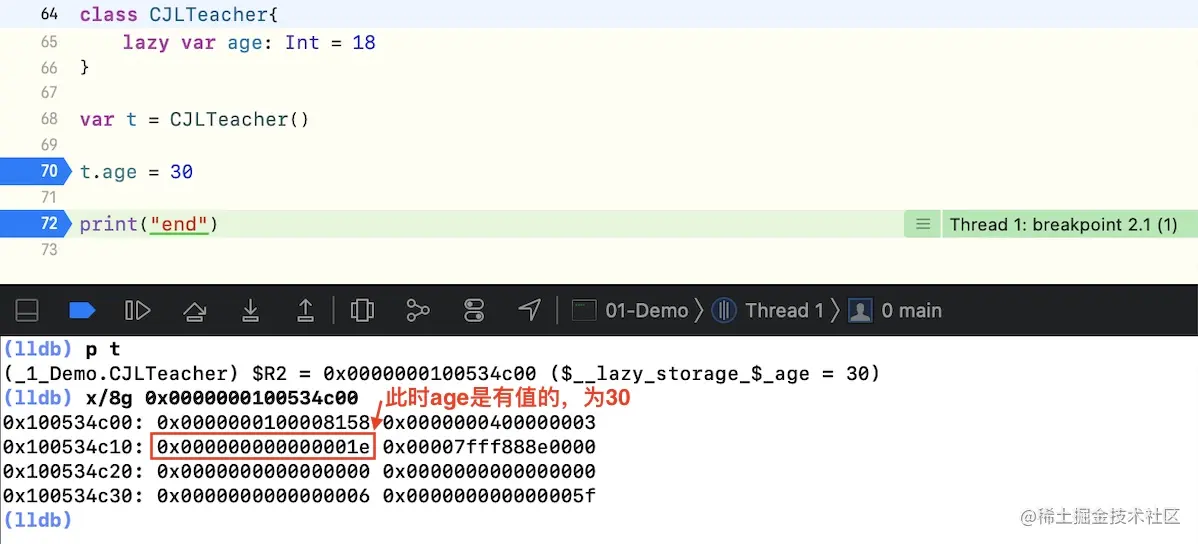Click CJLTeacher() initializer call on line 68
The width and height of the screenshot is (1198, 544).
239,120
